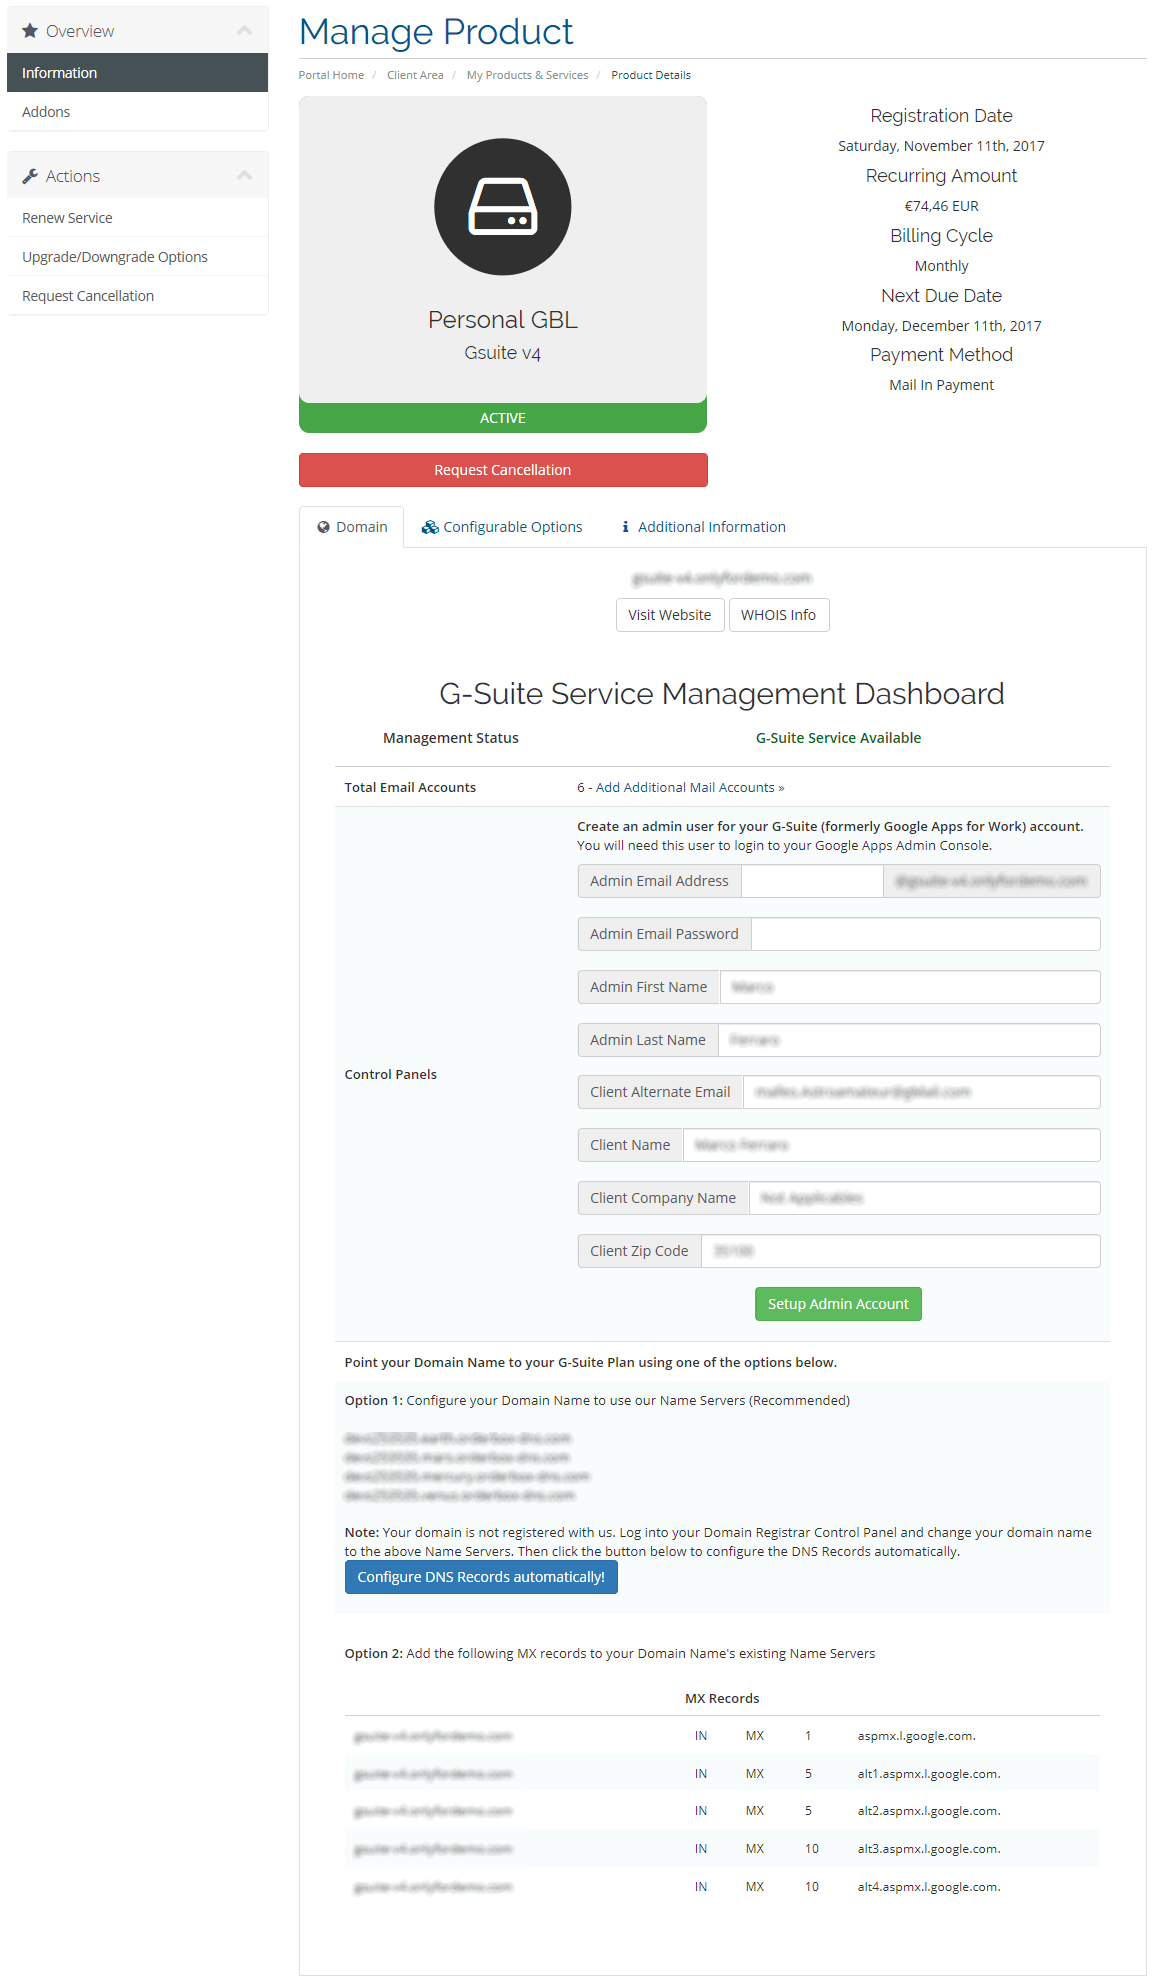Image resolution: width=1153 pixels, height=1981 pixels.
Task: Click Configure DNS Records automatically button
Action: point(481,1577)
